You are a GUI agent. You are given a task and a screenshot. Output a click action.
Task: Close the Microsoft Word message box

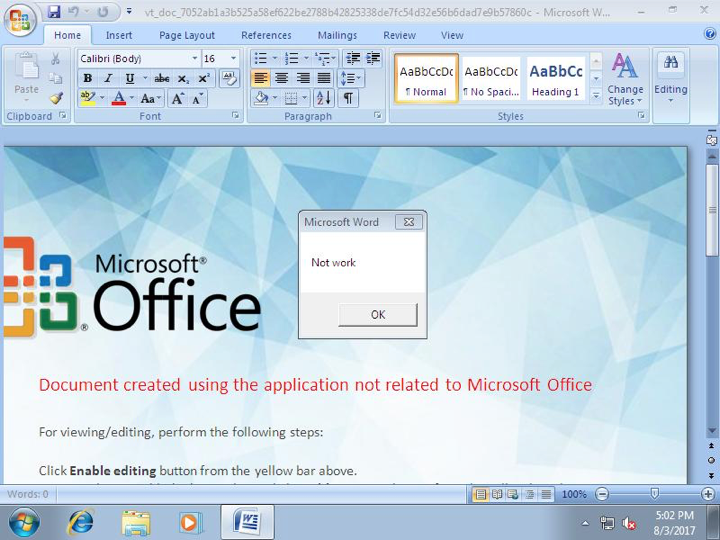[x=408, y=222]
